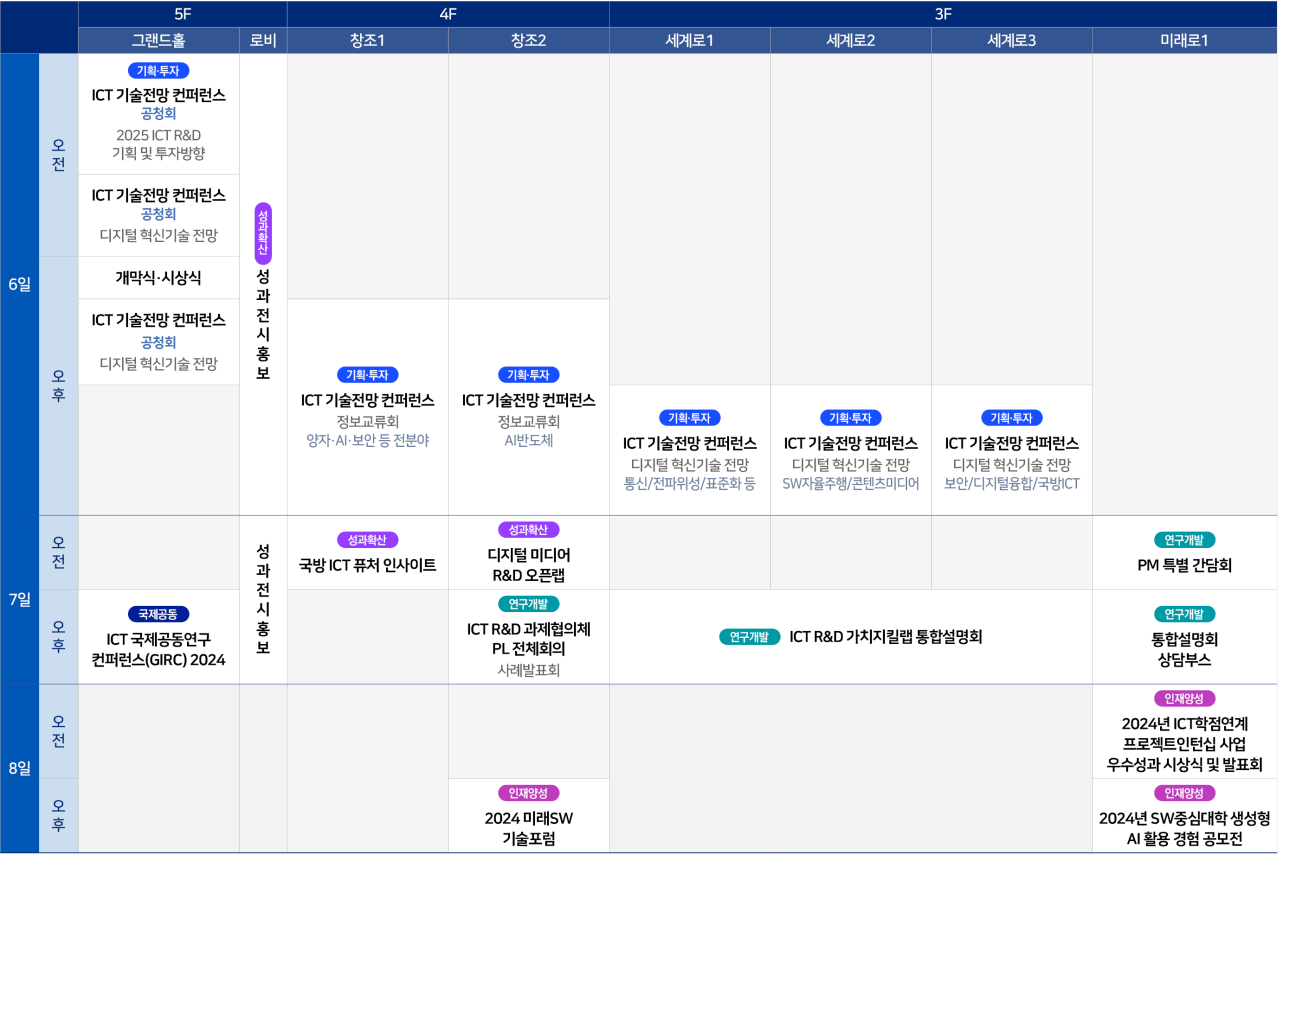Click the 7일 오전 time label
1296x1020 pixels.
(59, 553)
